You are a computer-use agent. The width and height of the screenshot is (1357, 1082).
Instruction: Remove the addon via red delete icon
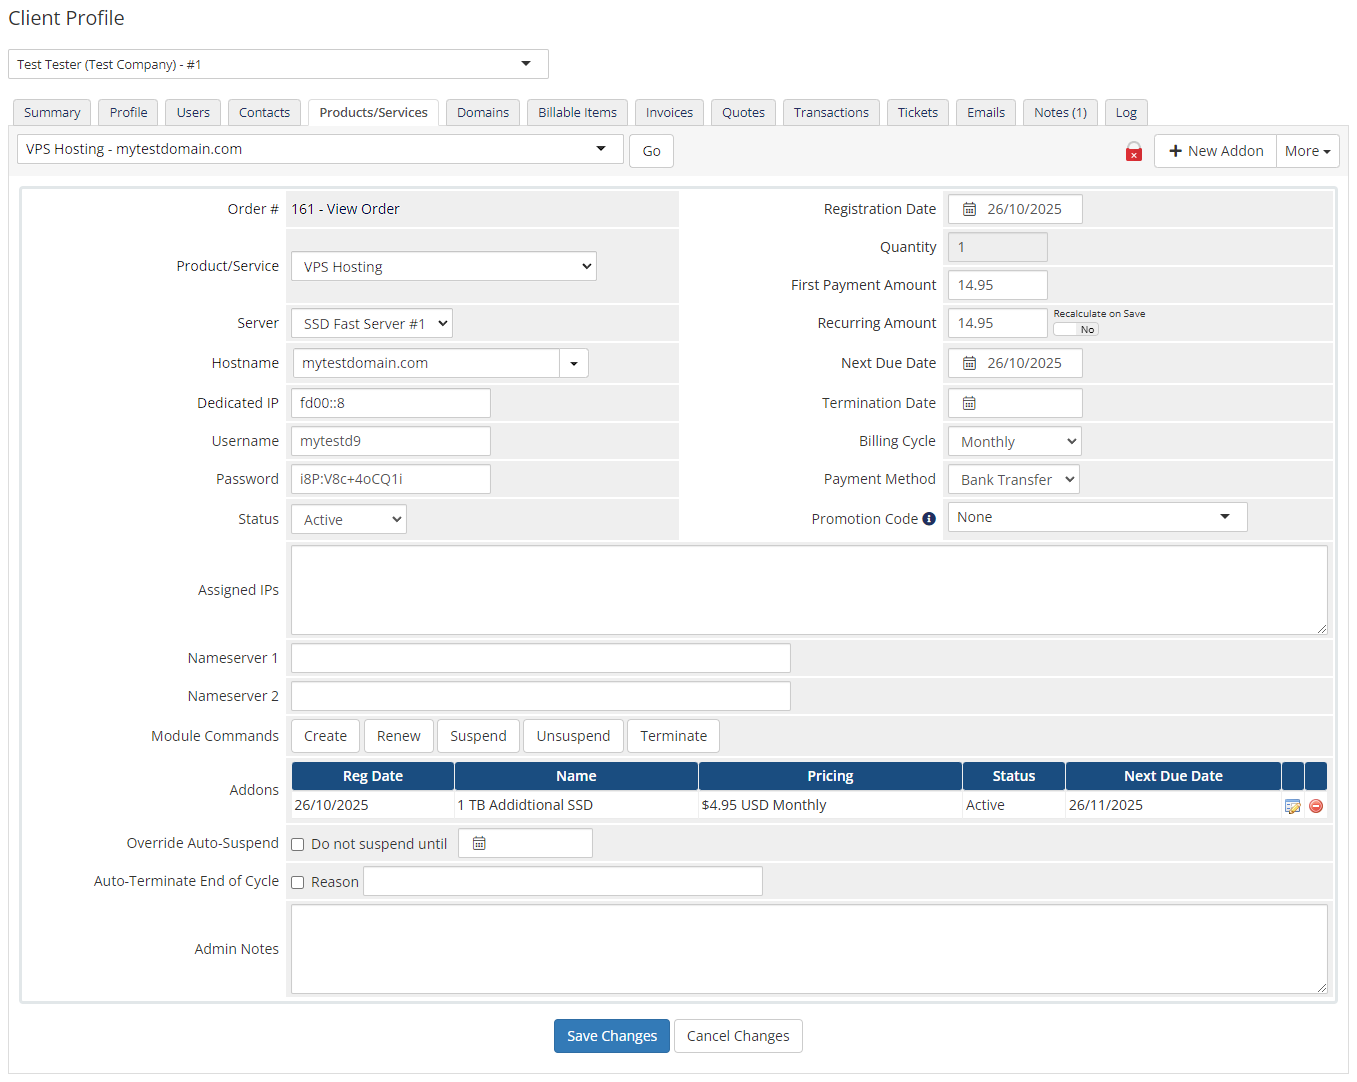point(1316,805)
